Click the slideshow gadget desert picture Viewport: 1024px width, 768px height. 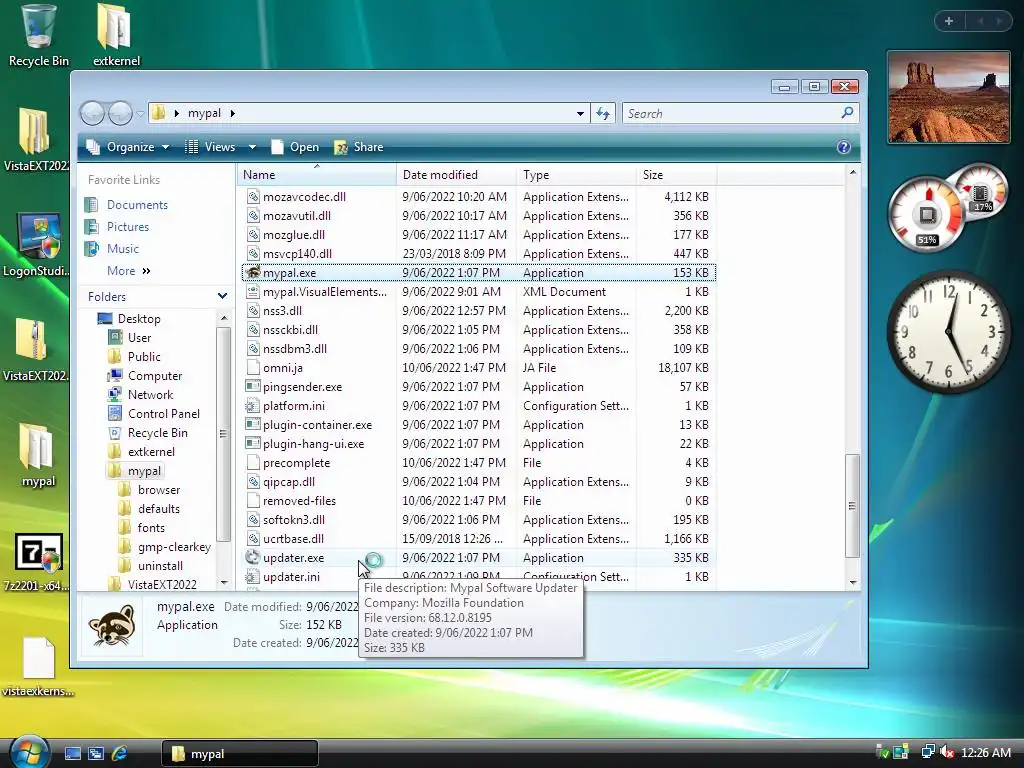949,97
